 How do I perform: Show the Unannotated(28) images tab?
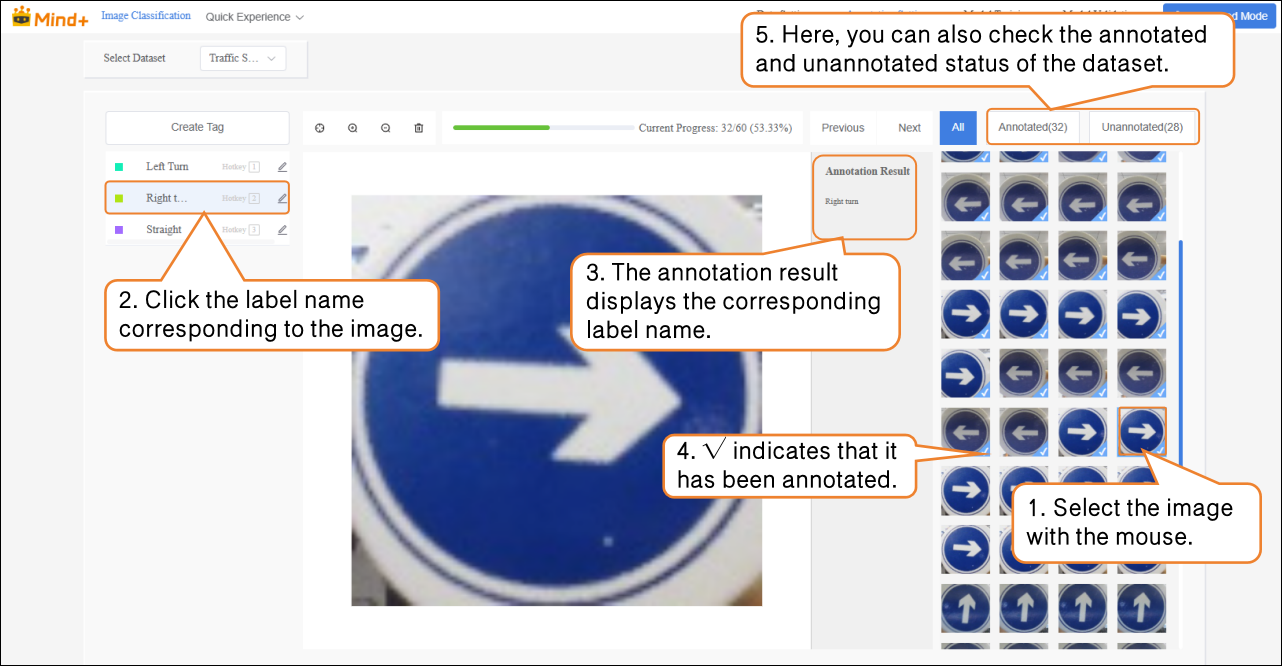tap(1142, 127)
